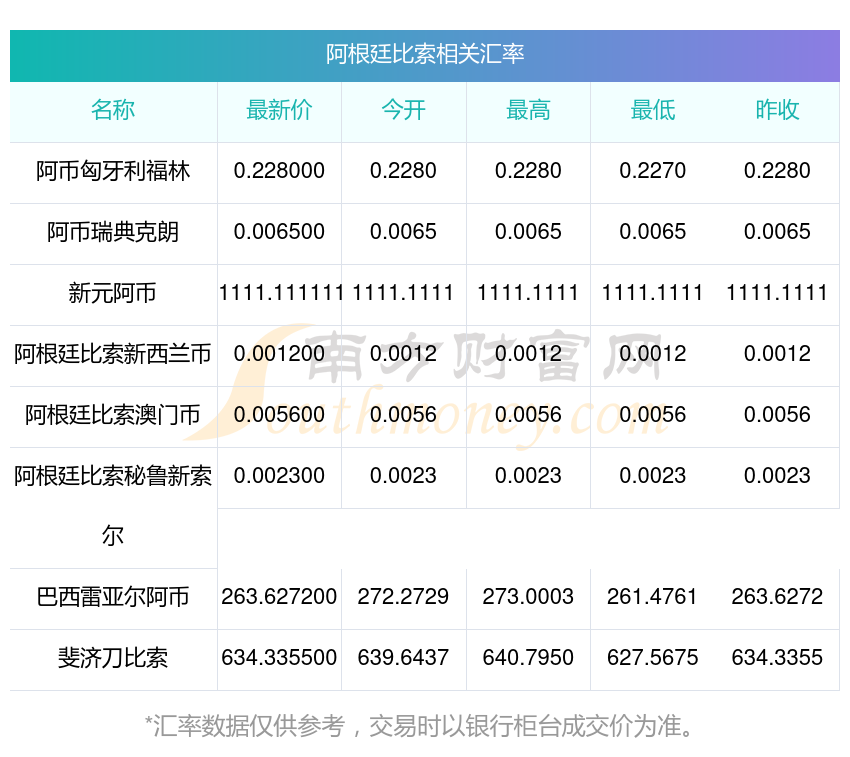850x757 pixels.
Task: Click the lowest value 627.5675
Action: pyautogui.click(x=653, y=658)
